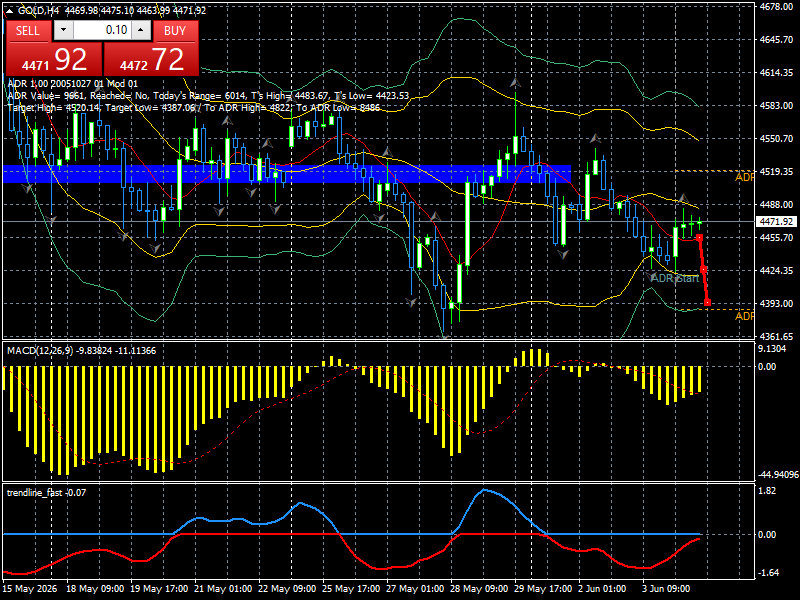Increase lot volume with the up arrow

141,30
